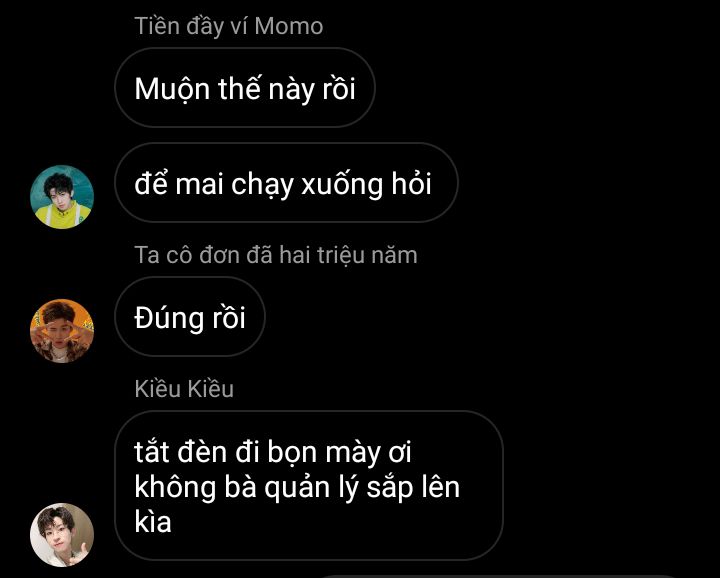The image size is (720, 578).
Task: Tap the "Kiều Kiều" sender label
Action: pos(184,388)
